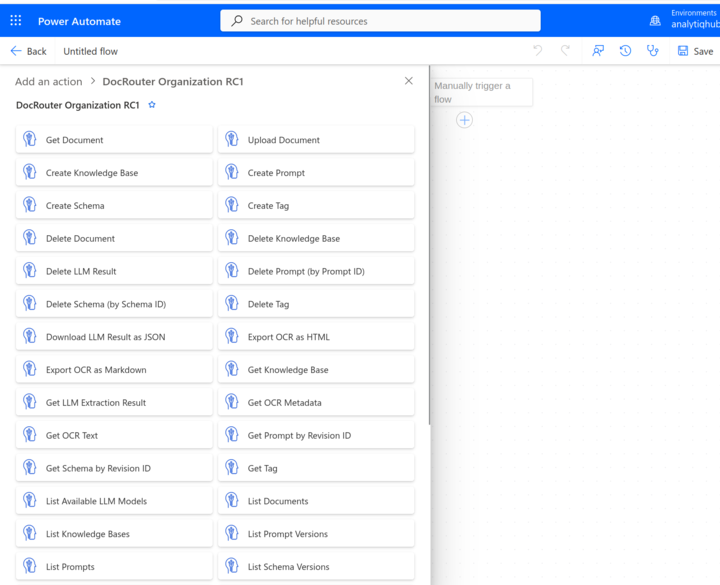Open the feedback person icon
Screen dimensions: 720x585
[598, 51]
